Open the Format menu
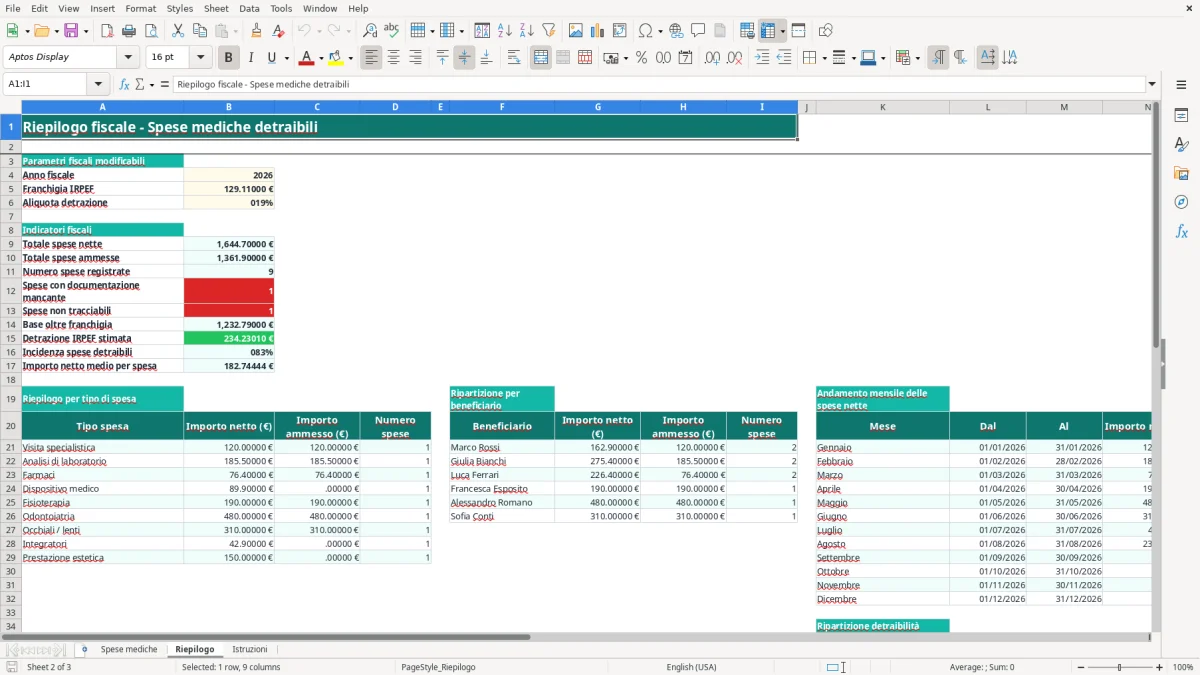The width and height of the screenshot is (1200, 675). click(140, 8)
